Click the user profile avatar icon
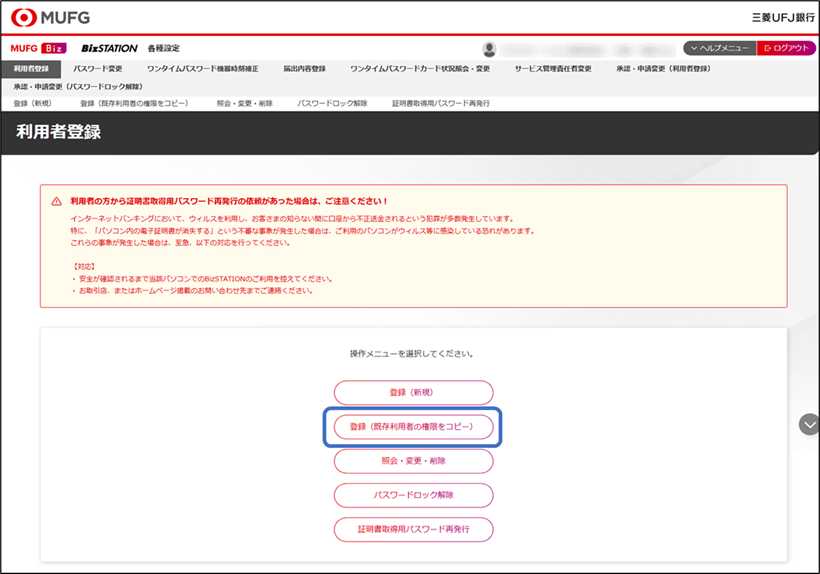The image size is (820, 574). (x=489, y=49)
